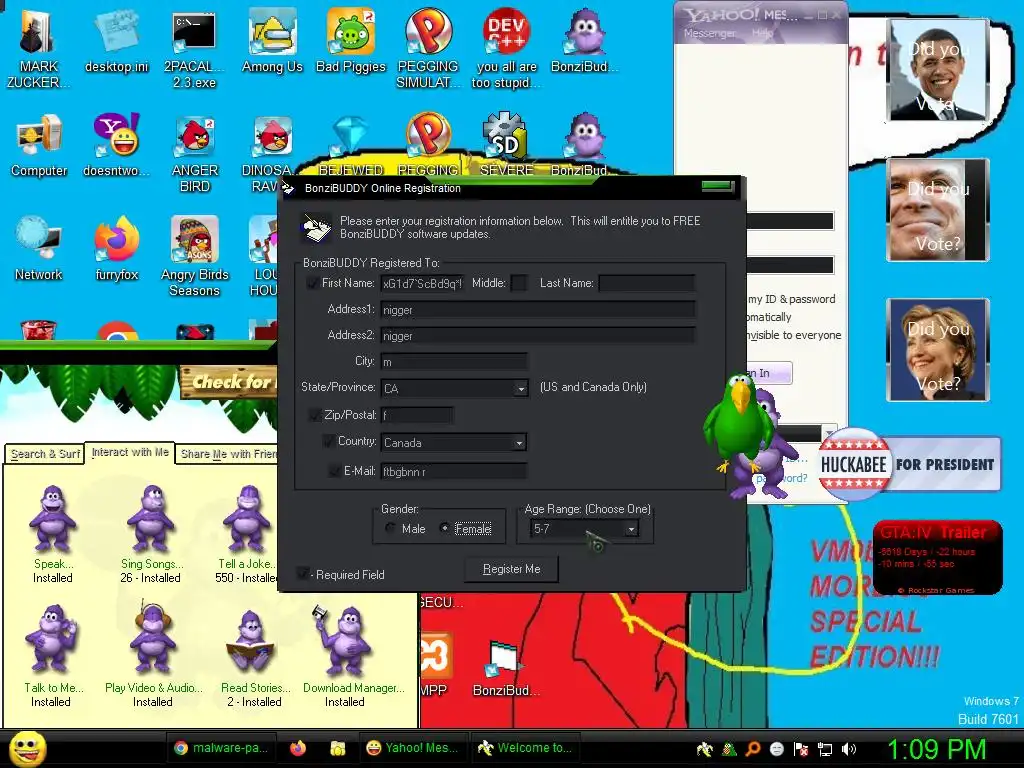Open the file explorer folder on the taskbar
This screenshot has width=1024, height=768.
point(338,748)
